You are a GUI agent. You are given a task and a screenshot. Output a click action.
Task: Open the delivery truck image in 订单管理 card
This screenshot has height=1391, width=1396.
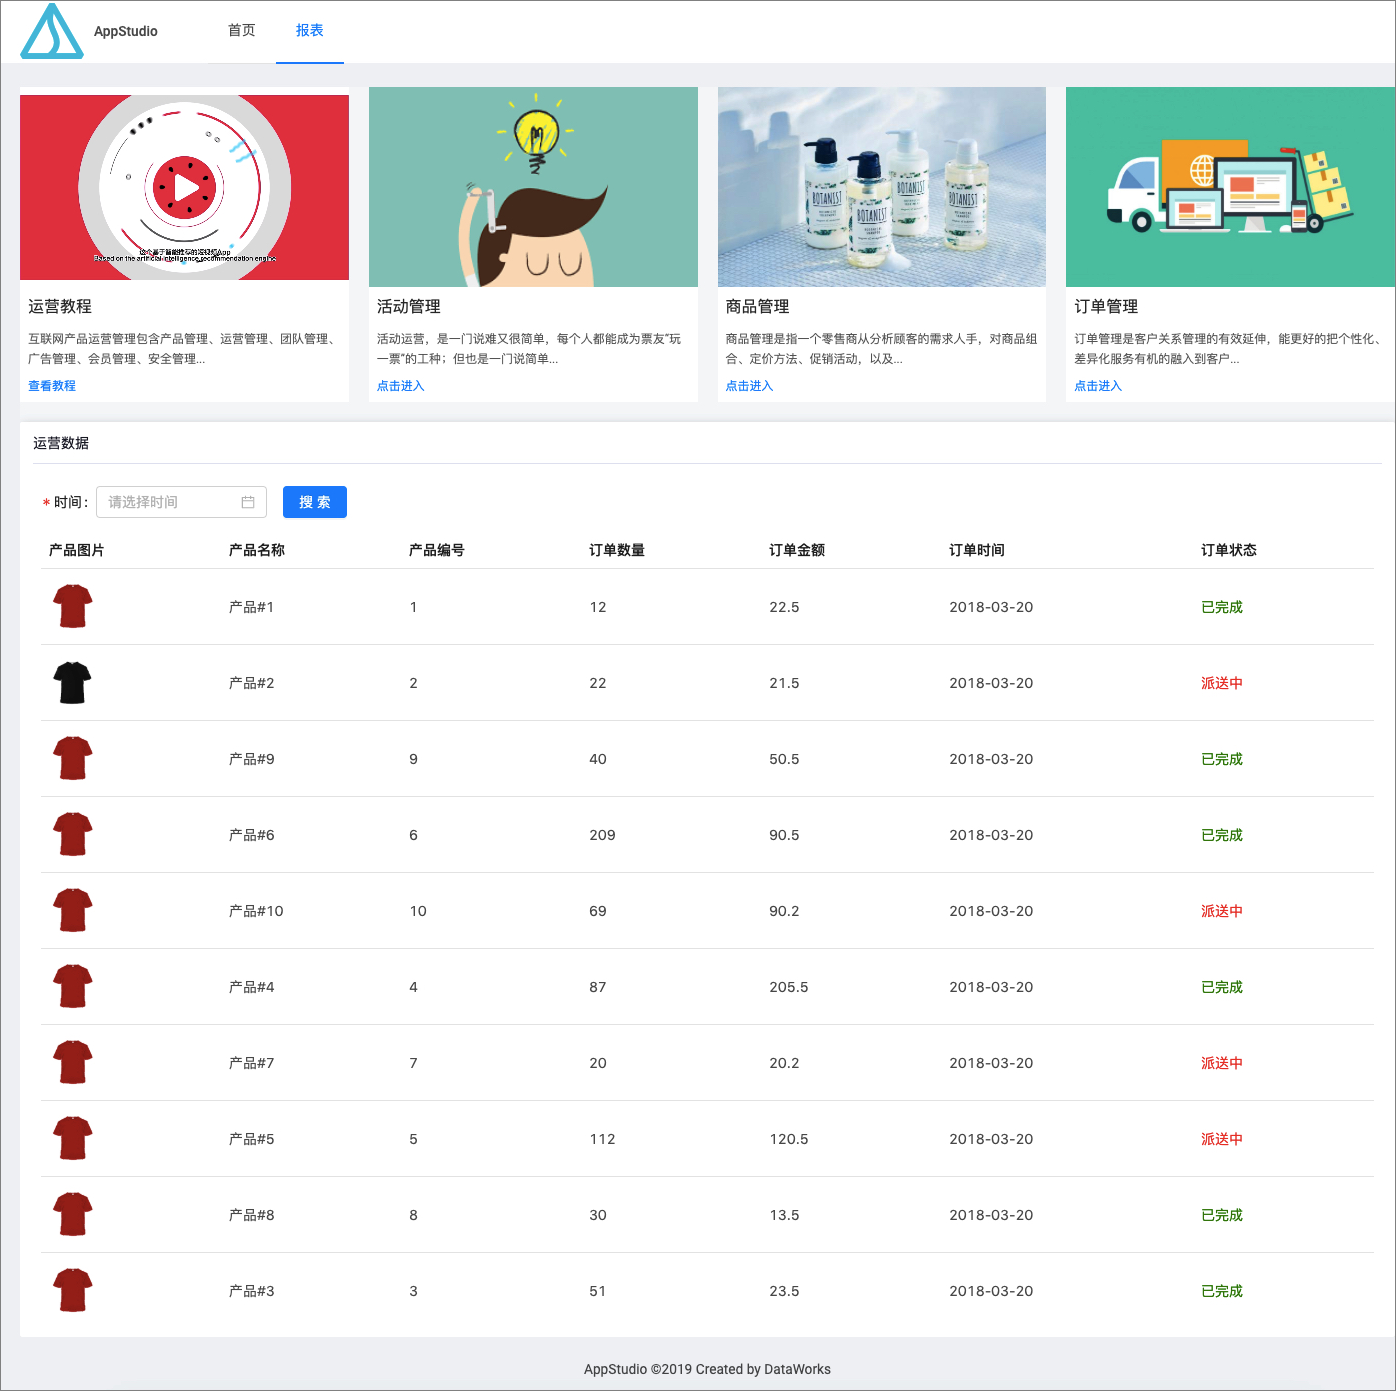[x=1231, y=187]
